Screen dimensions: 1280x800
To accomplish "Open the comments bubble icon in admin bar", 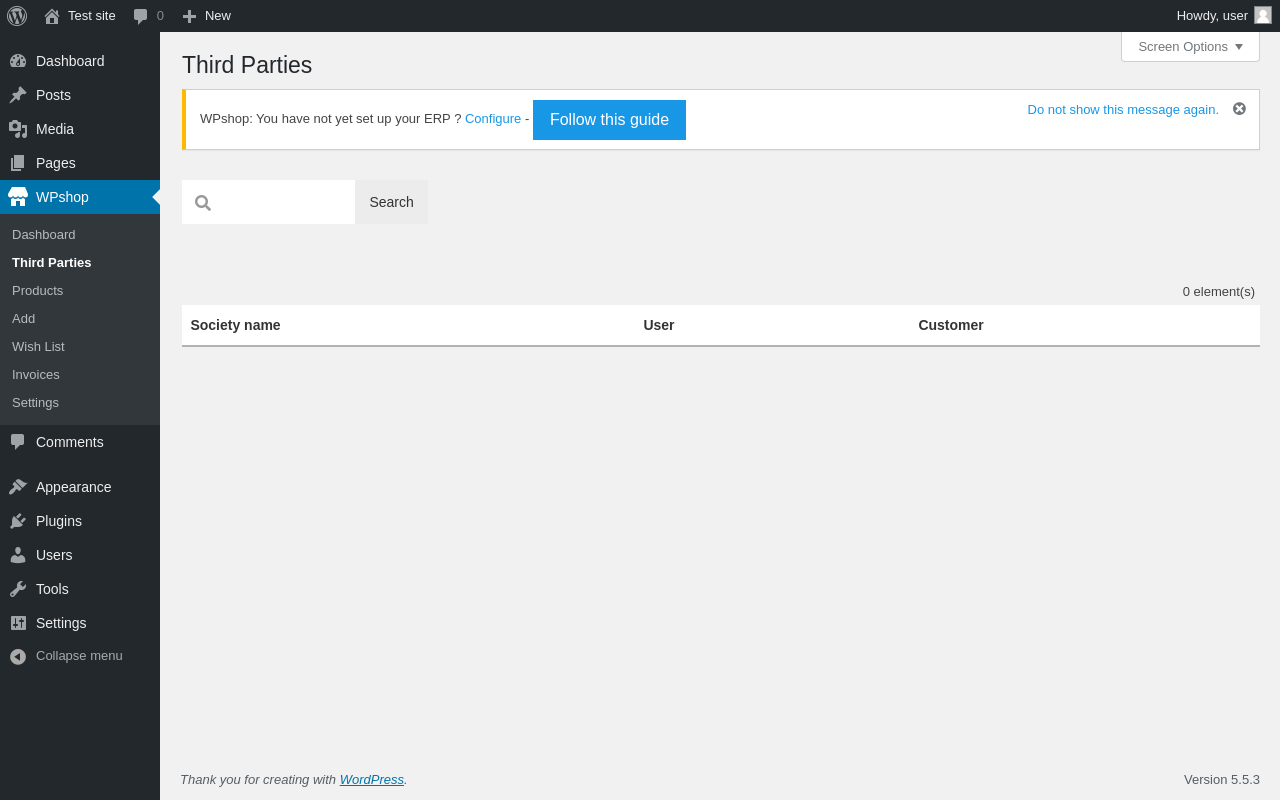I will (140, 16).
